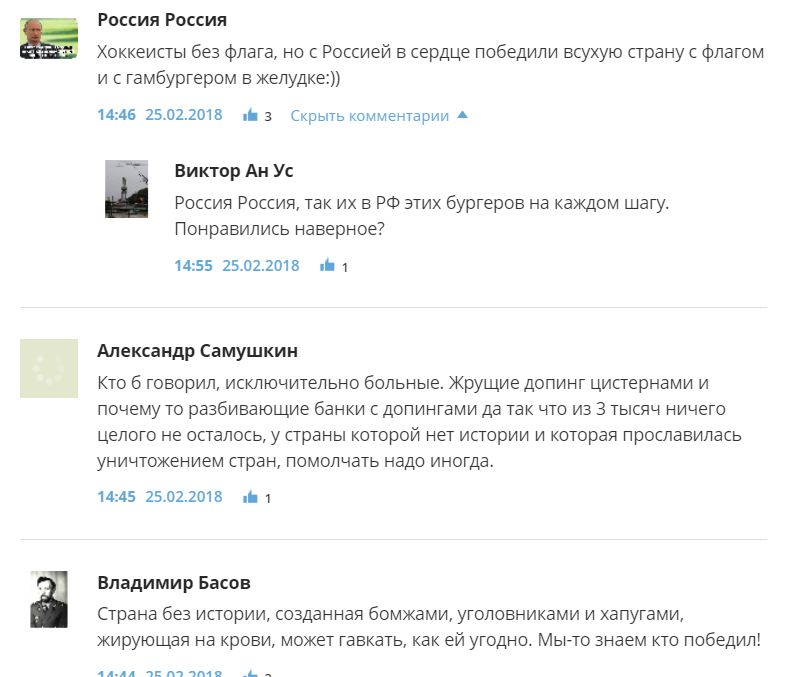Click the up arrow beside Скрыть комментарии

(x=462, y=115)
